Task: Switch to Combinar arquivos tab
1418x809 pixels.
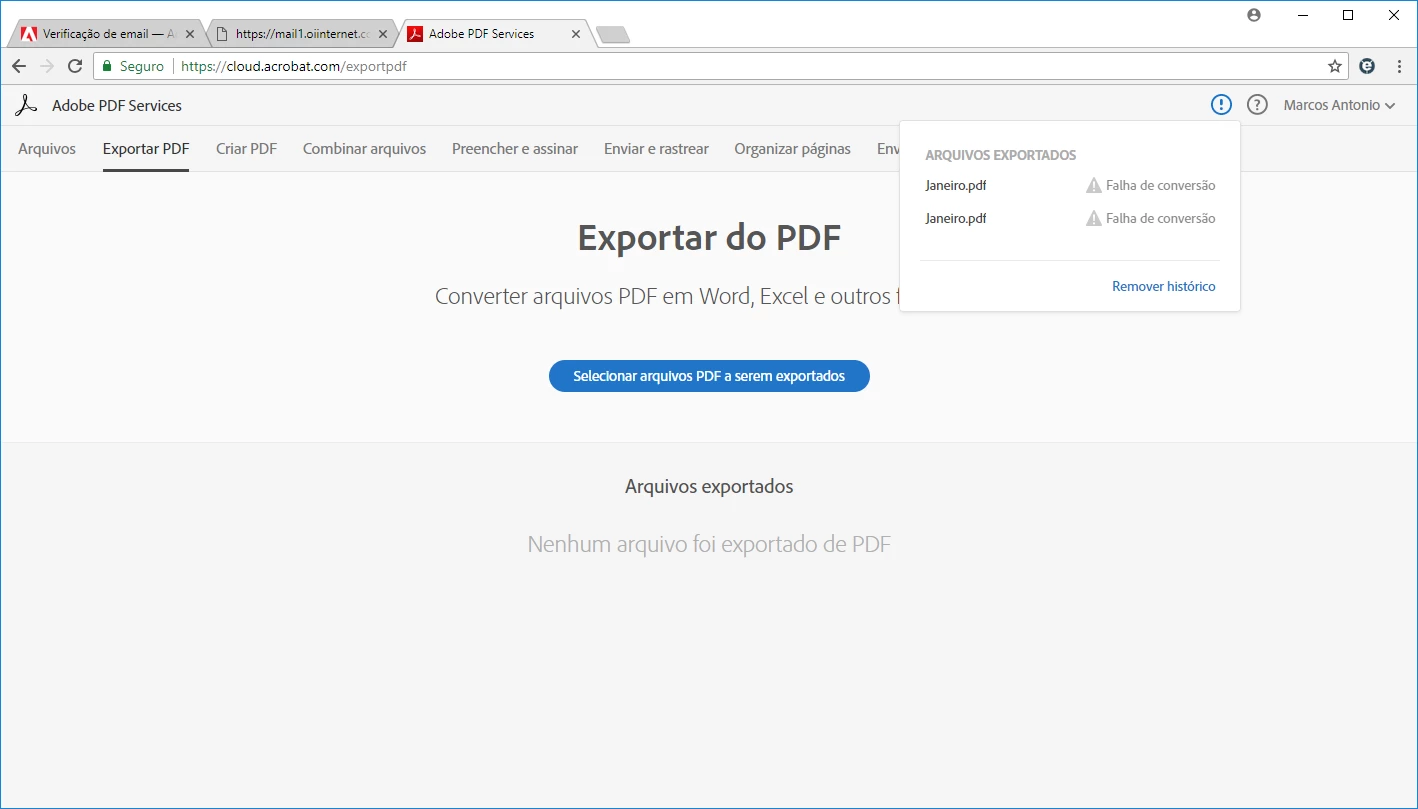Action: coord(364,149)
